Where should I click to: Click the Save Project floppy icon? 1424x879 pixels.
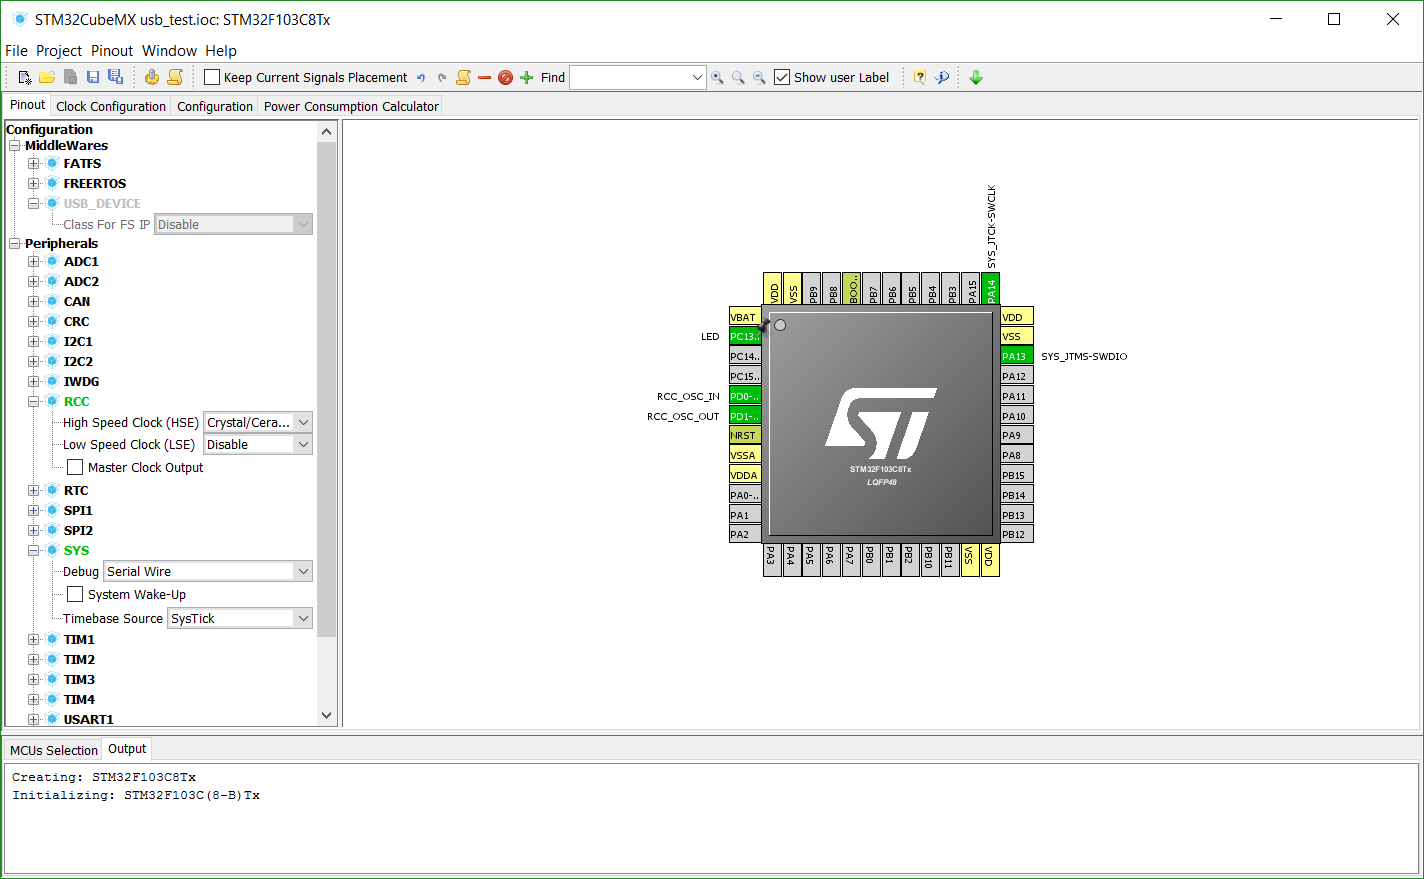(93, 77)
